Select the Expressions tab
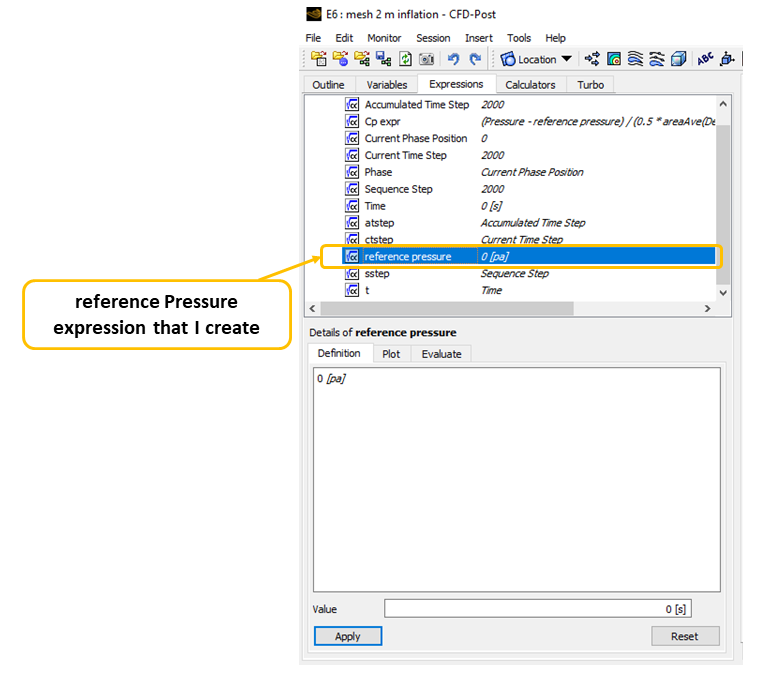The height and width of the screenshot is (688, 763). click(456, 84)
